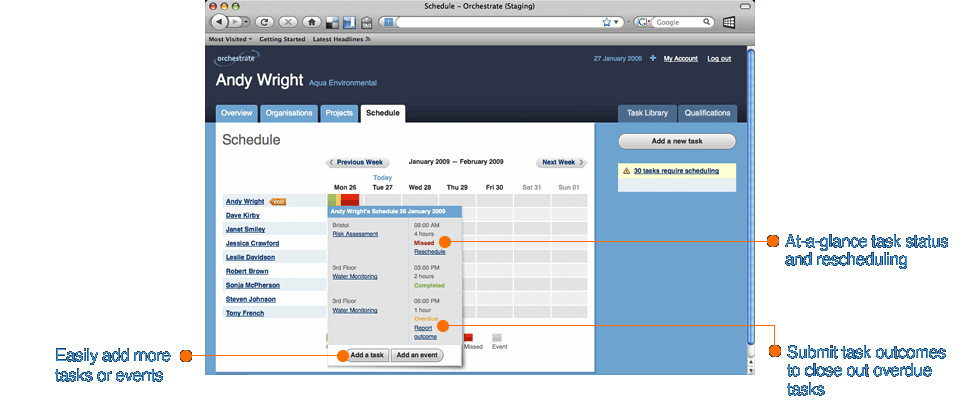Click the browser Back arrow button
The height and width of the screenshot is (413, 960).
[219, 21]
